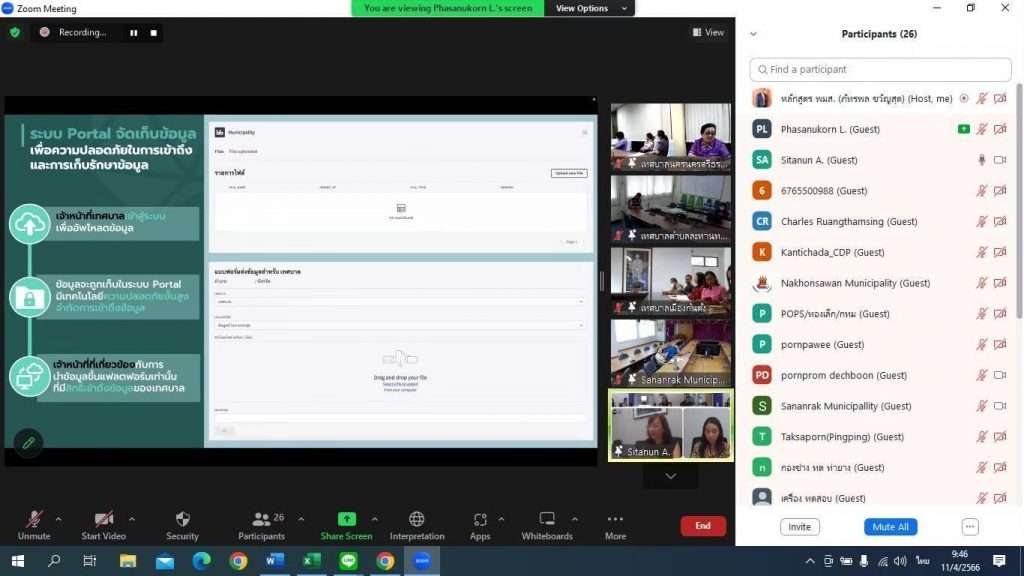Image resolution: width=1024 pixels, height=576 pixels.
Task: Expand the arrow next to Unmute
Action: (58, 519)
